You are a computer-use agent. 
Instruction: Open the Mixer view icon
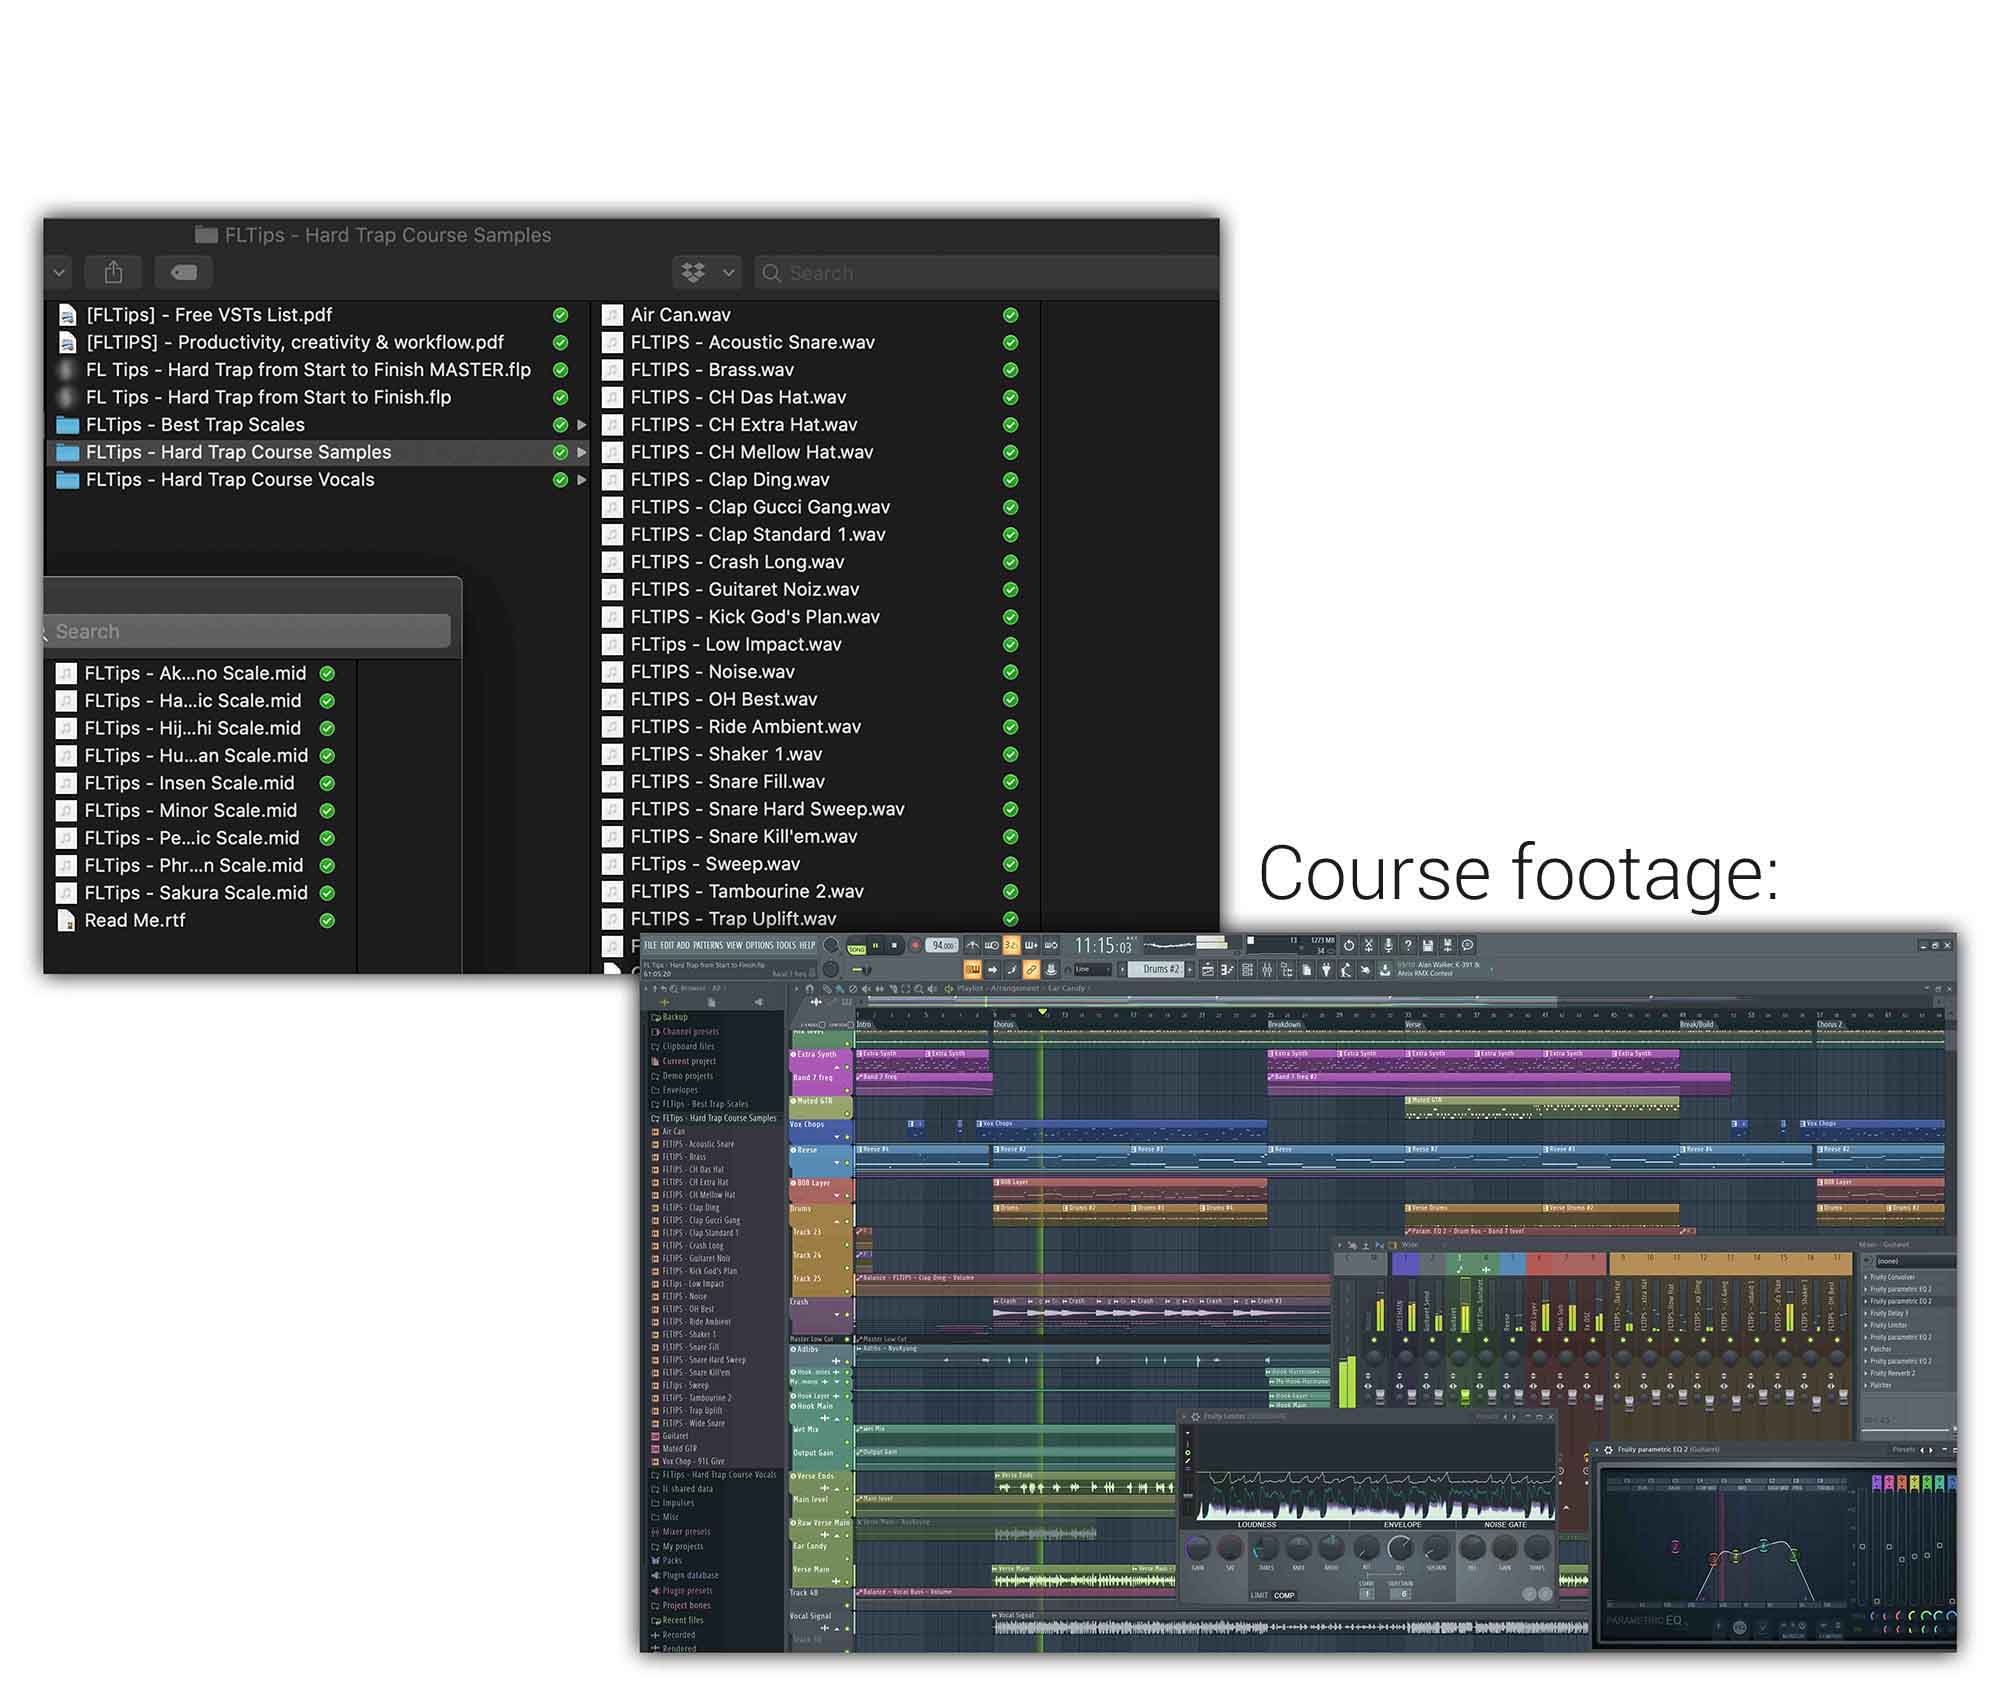(1267, 970)
